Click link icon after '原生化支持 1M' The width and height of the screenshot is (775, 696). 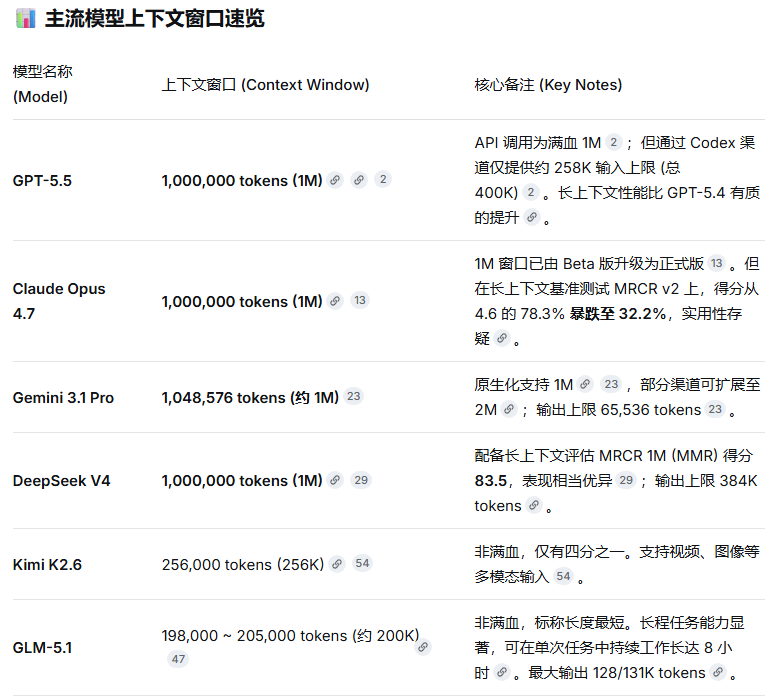585,384
